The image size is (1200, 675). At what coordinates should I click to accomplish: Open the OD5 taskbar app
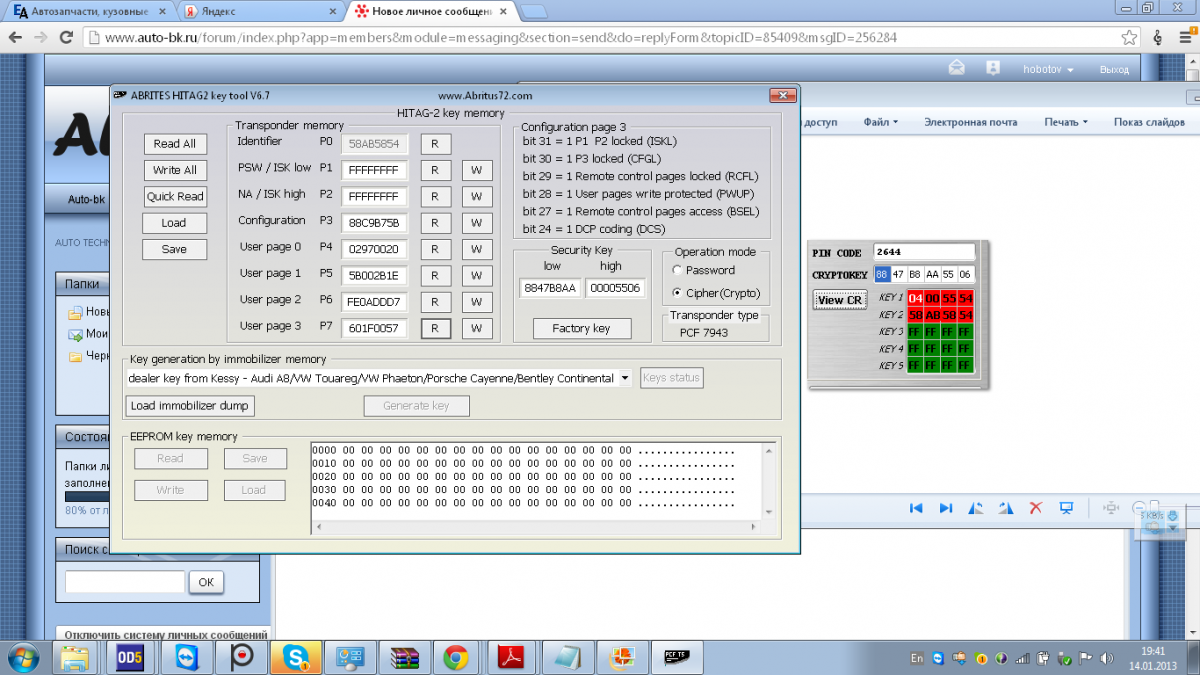pyautogui.click(x=130, y=657)
